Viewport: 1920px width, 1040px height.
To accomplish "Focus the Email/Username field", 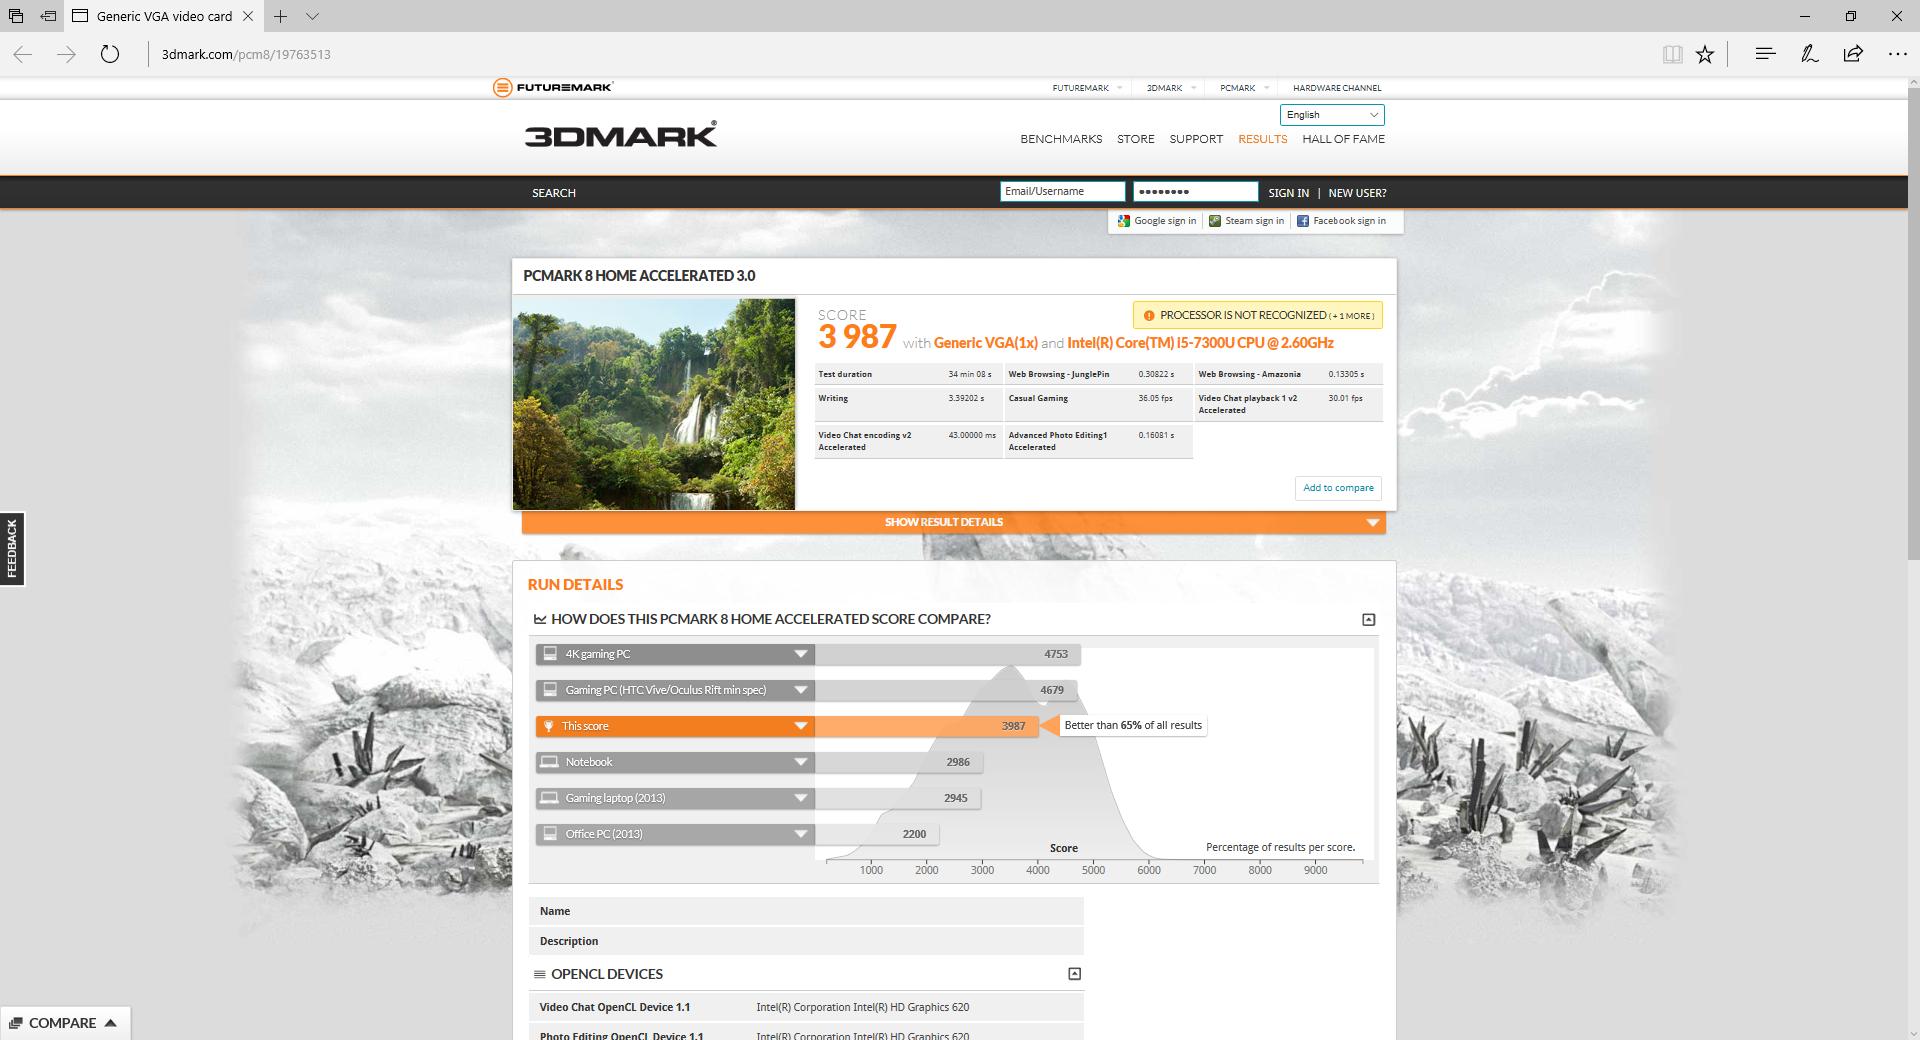I will click(x=1062, y=191).
